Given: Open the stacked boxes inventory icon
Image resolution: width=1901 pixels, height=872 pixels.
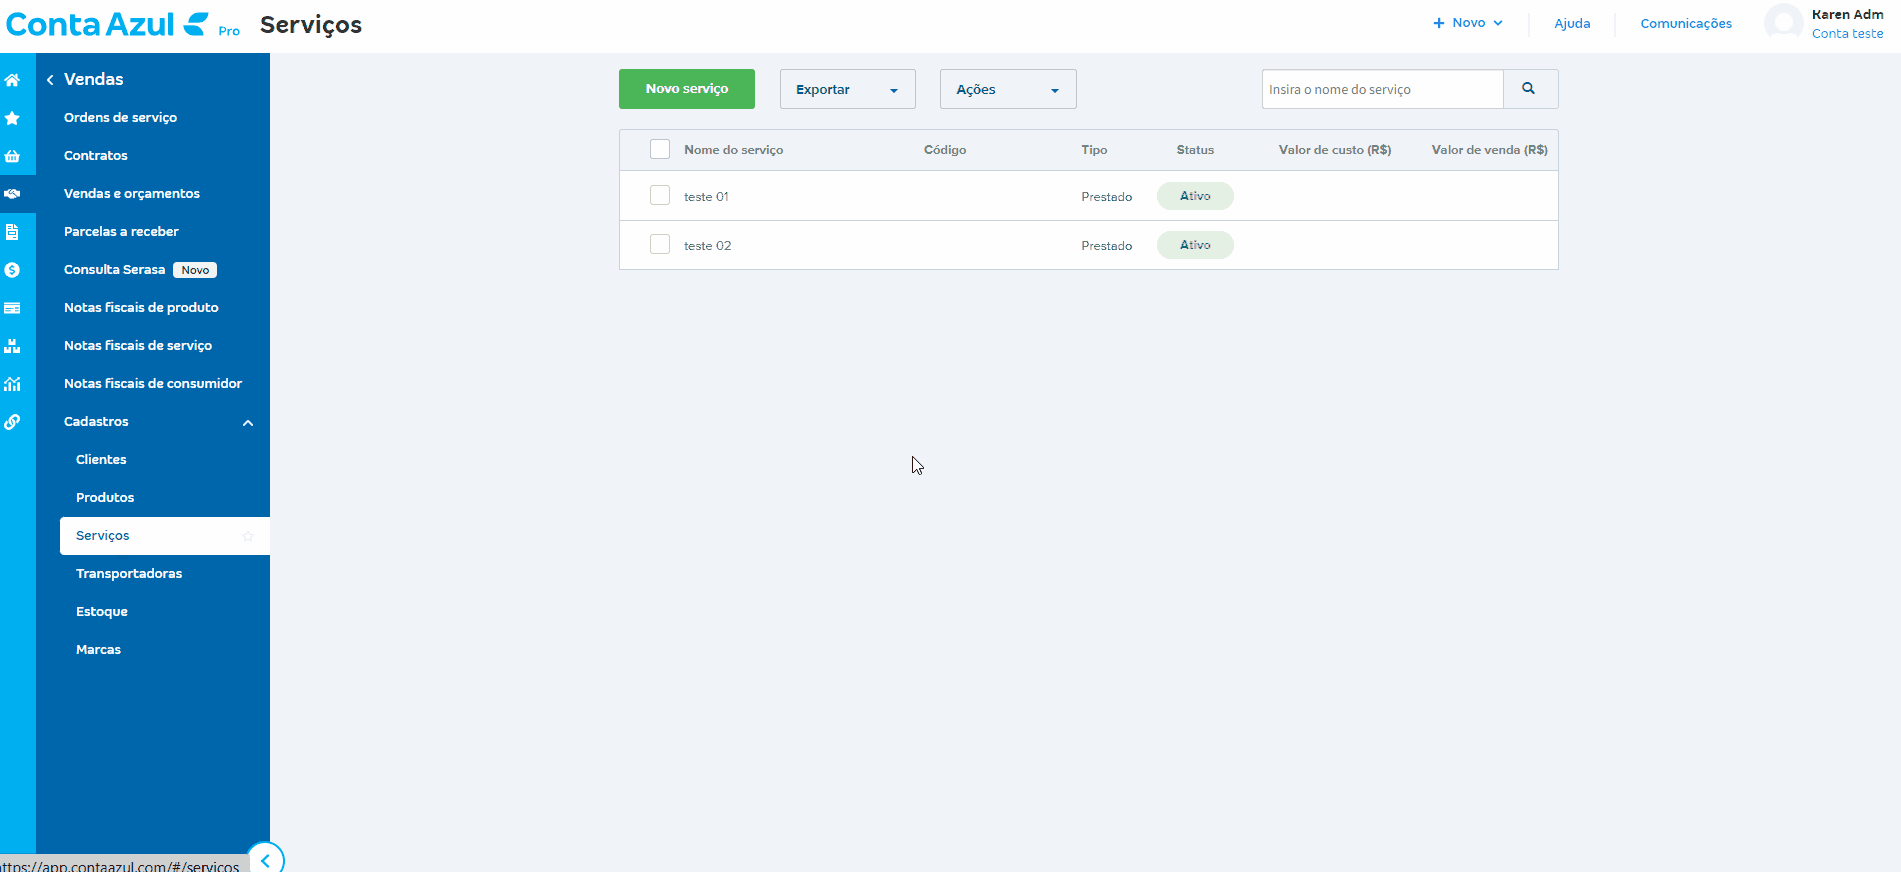Looking at the screenshot, I should coord(12,346).
